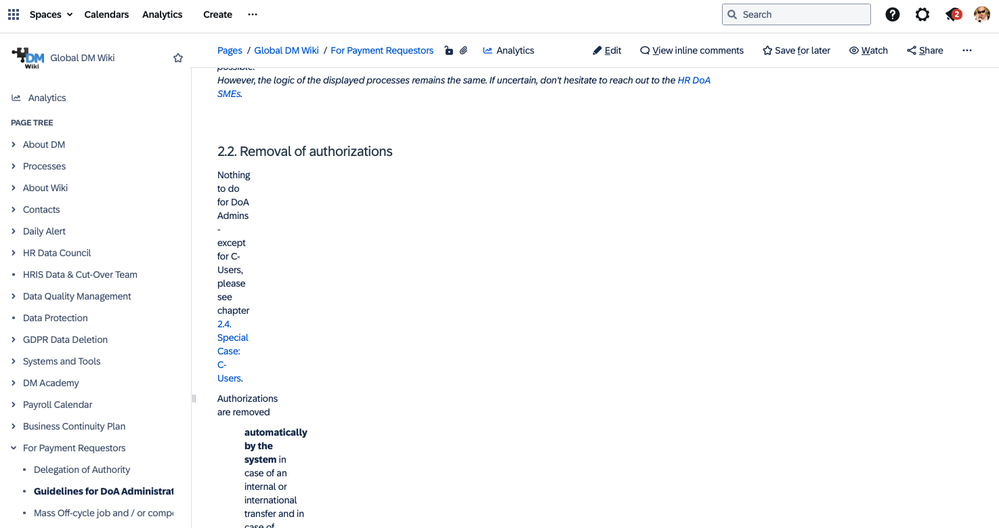
Task: Collapse the For Payment Requestors tree
Action: (x=13, y=448)
